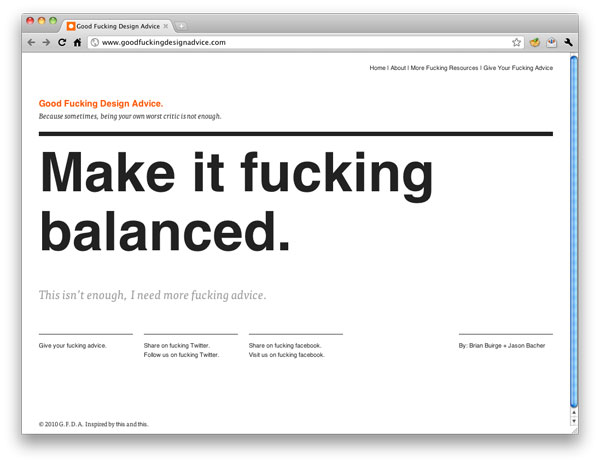Viewport: 600px width, 464px height.
Task: Click 'This isn't enough' more advice link
Action: 152,295
